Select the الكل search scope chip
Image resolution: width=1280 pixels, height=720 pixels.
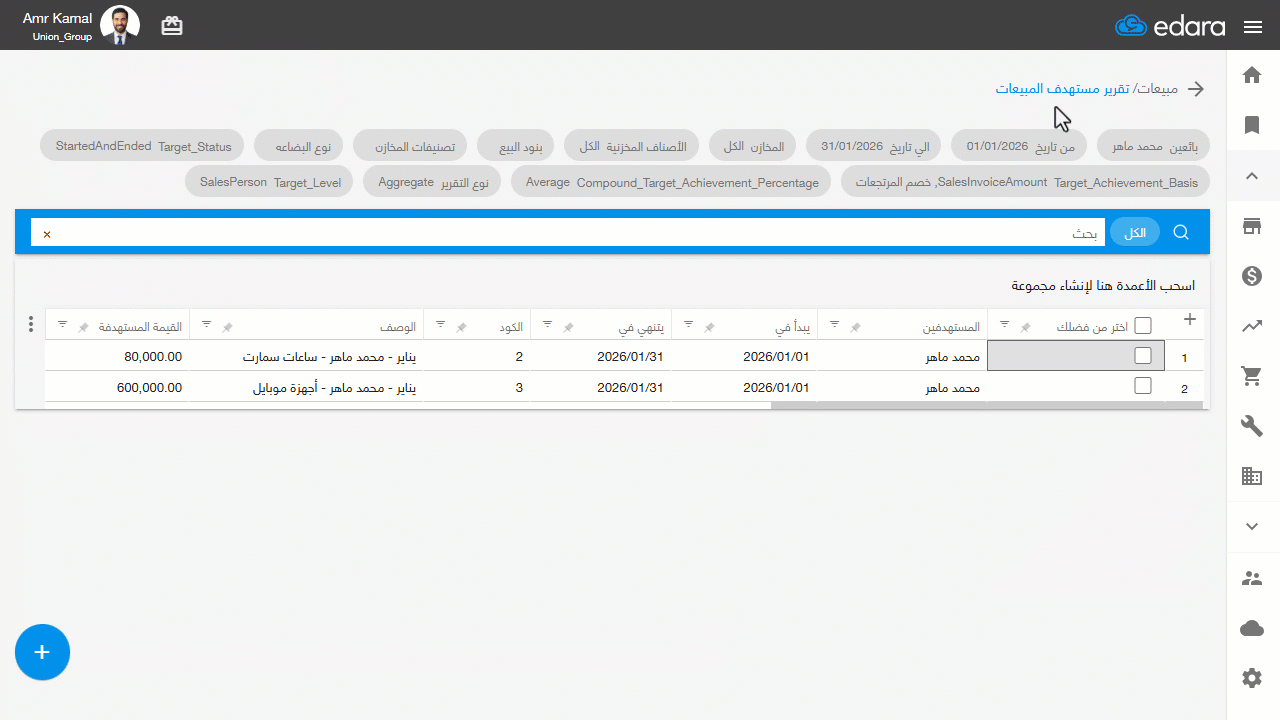[1135, 233]
